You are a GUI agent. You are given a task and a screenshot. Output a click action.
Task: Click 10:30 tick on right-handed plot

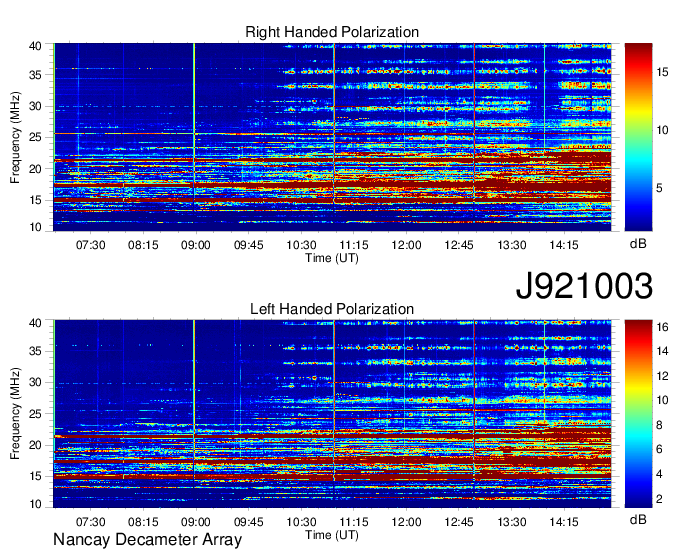(x=301, y=245)
